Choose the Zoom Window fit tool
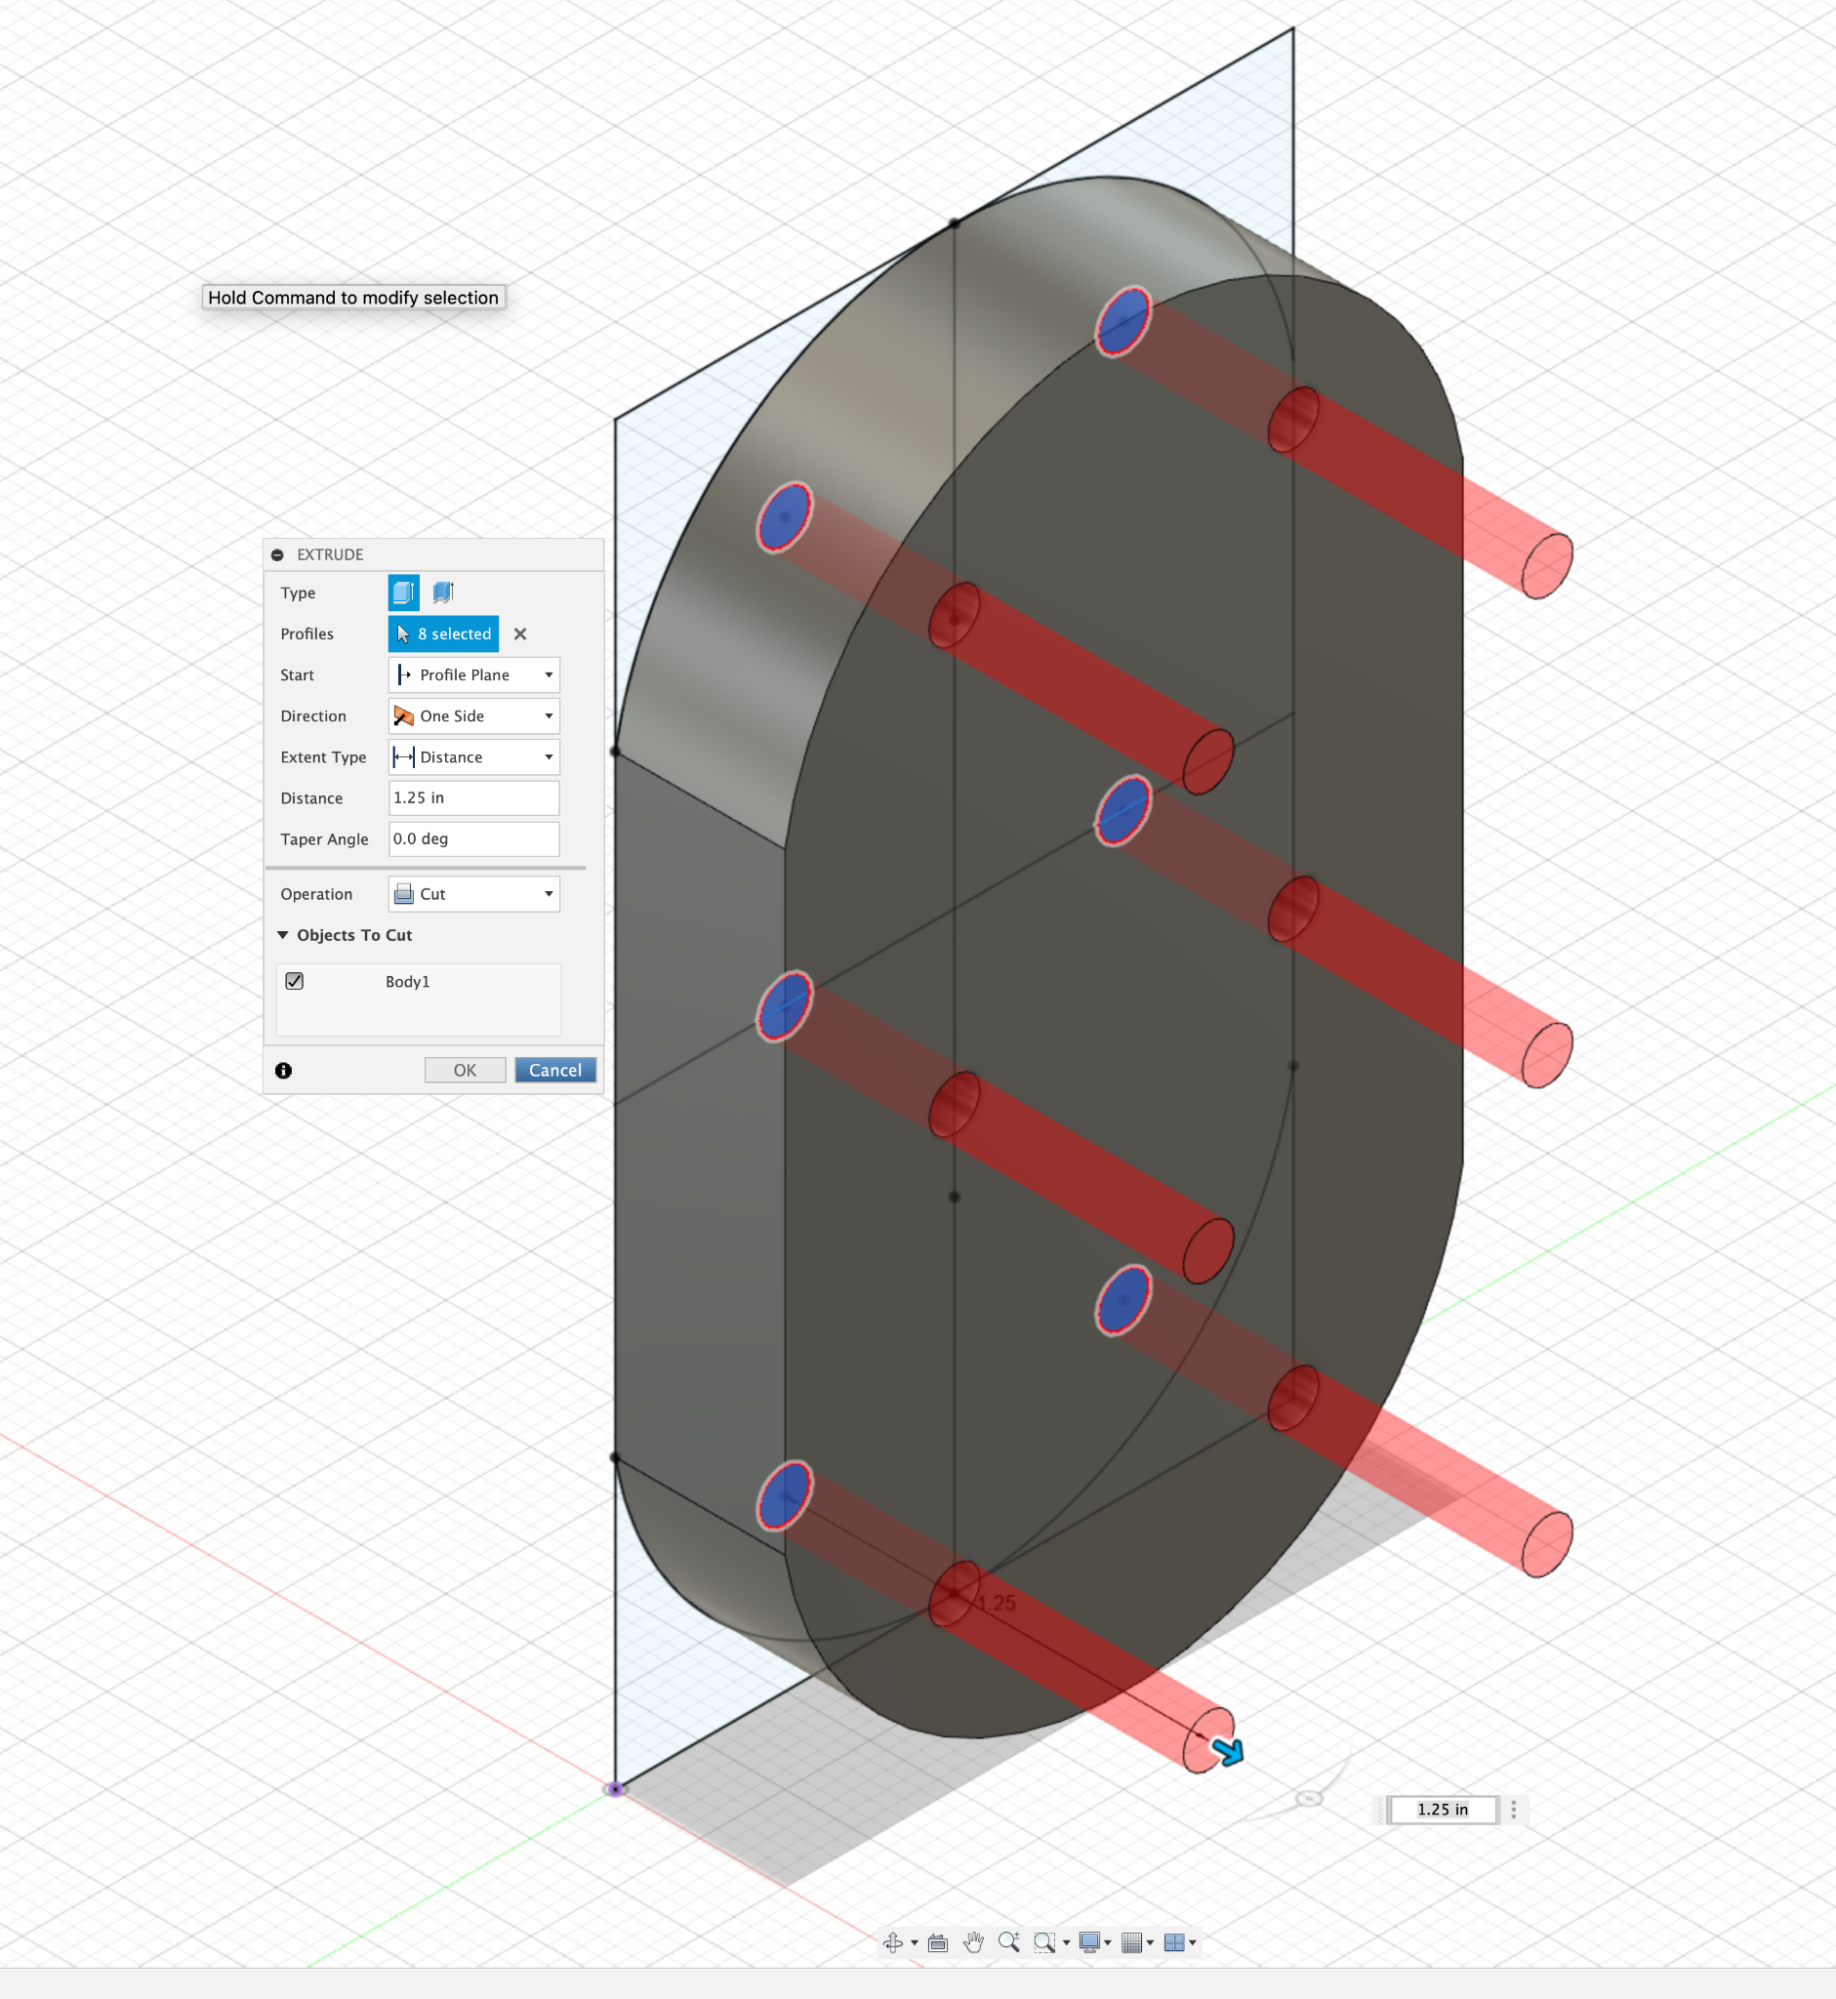The image size is (1836, 1999). click(x=1044, y=1942)
